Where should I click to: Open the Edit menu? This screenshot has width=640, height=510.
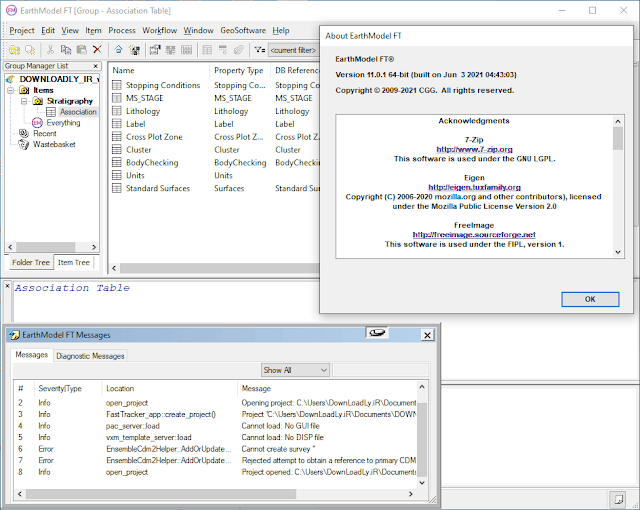(48, 30)
